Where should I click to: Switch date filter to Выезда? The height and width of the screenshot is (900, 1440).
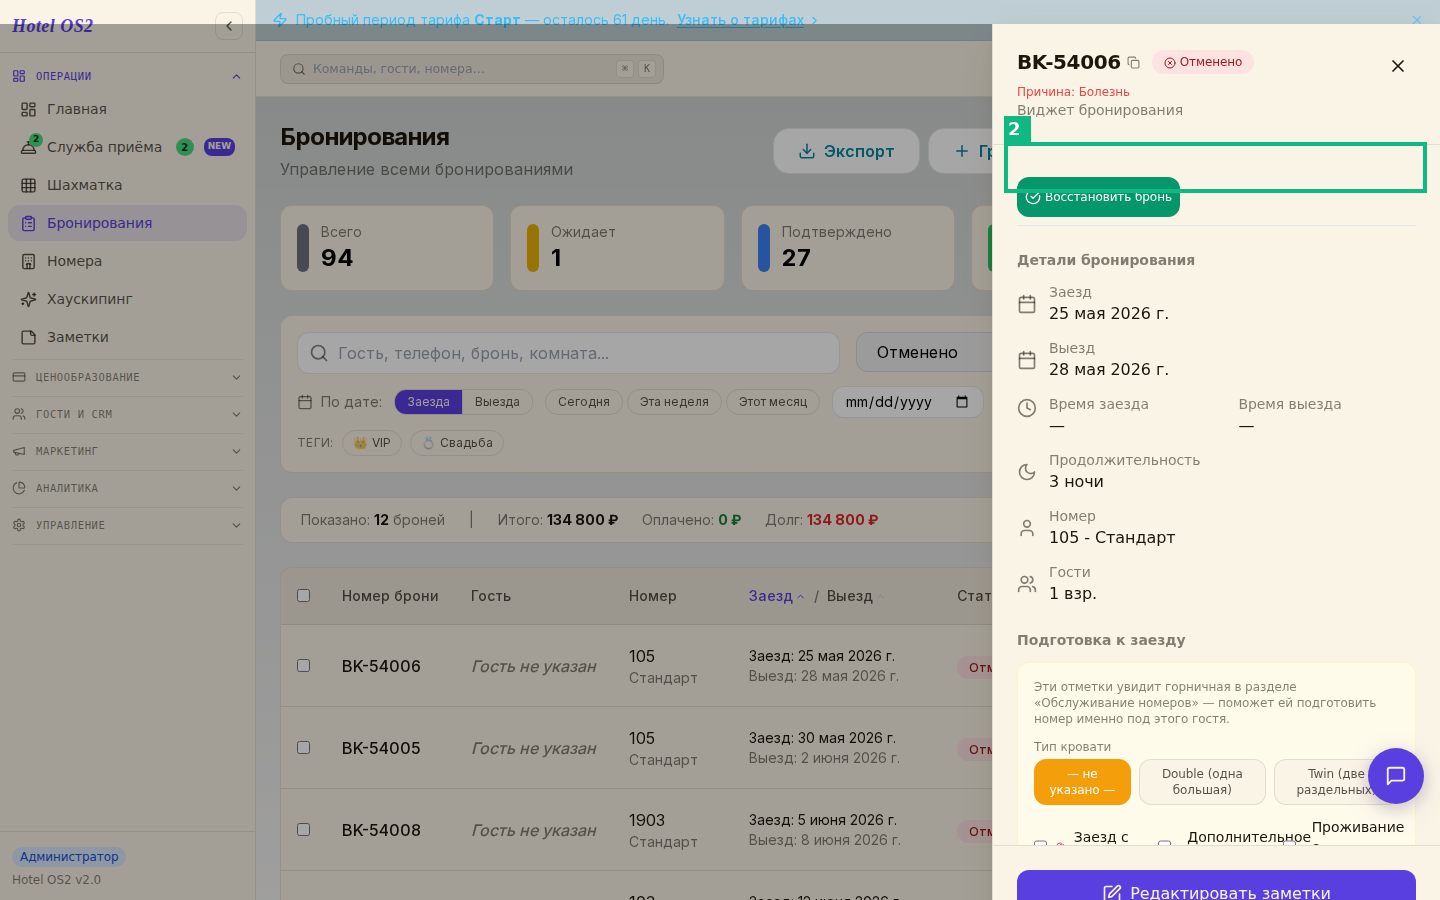(x=497, y=402)
